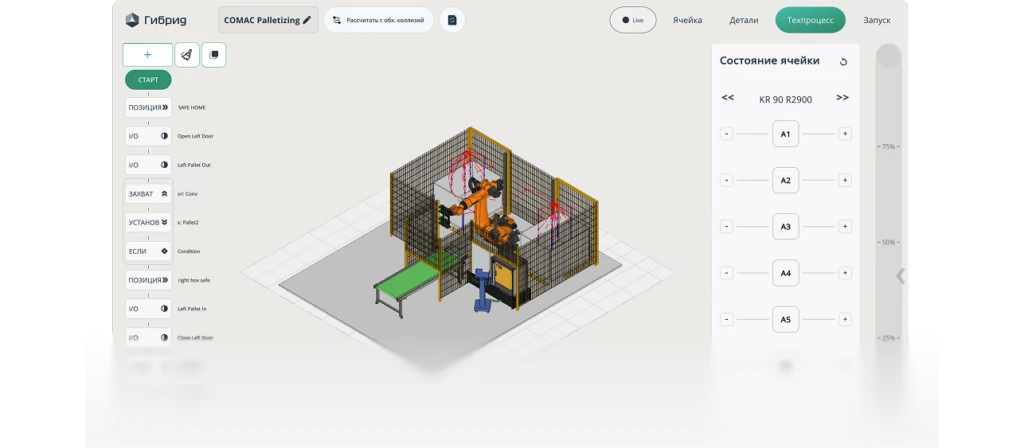
Task: Click the duplicate layers icon
Action: coord(213,55)
